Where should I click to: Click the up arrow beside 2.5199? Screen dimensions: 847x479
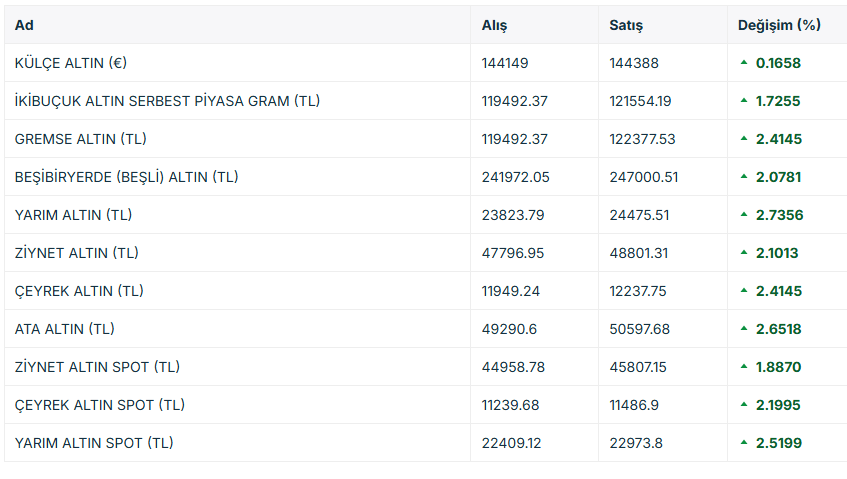(x=744, y=442)
